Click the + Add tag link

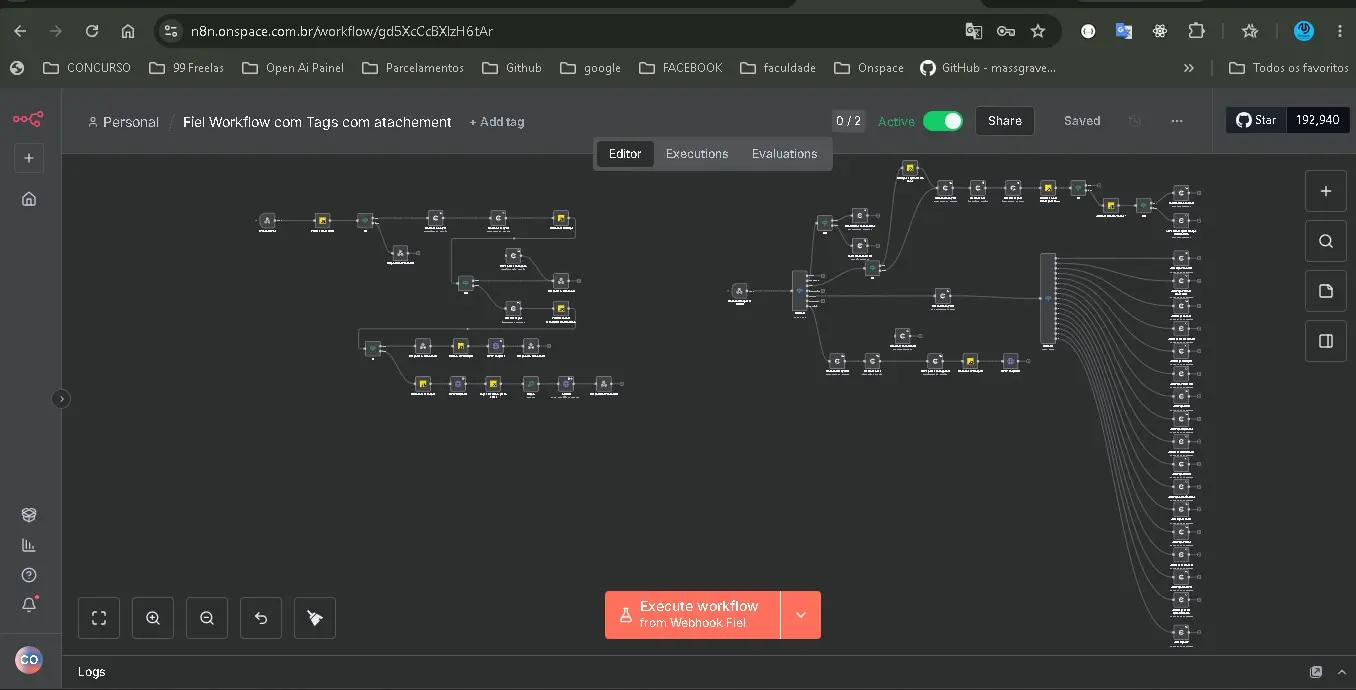[x=497, y=122]
